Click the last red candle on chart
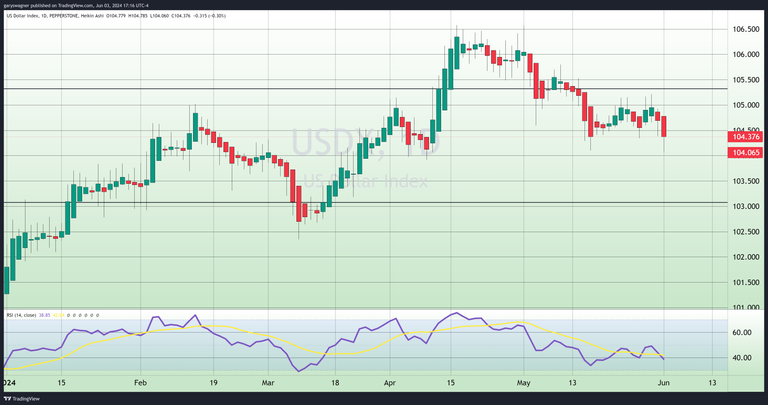The width and height of the screenshot is (768, 405). click(665, 126)
